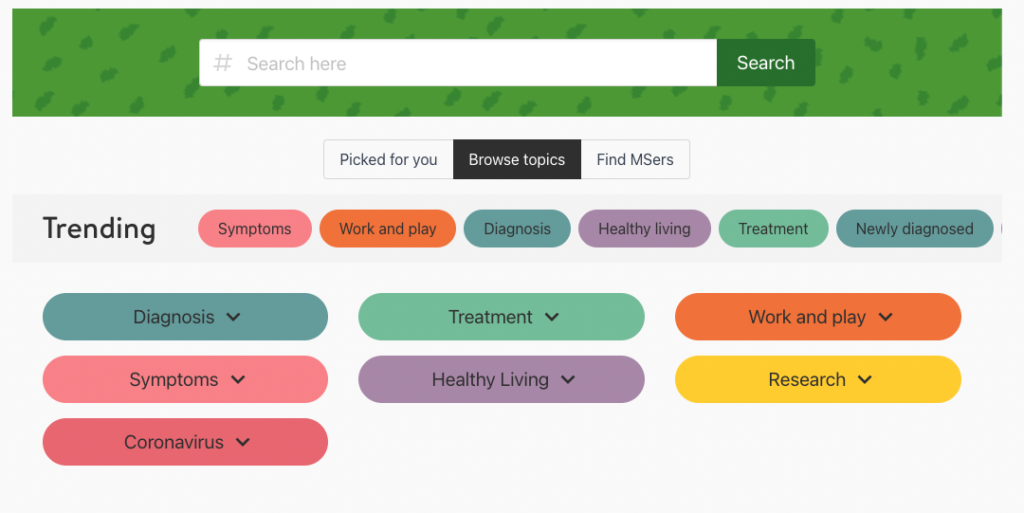
Task: Expand the Coronavirus category dropdown
Action: click(x=185, y=442)
